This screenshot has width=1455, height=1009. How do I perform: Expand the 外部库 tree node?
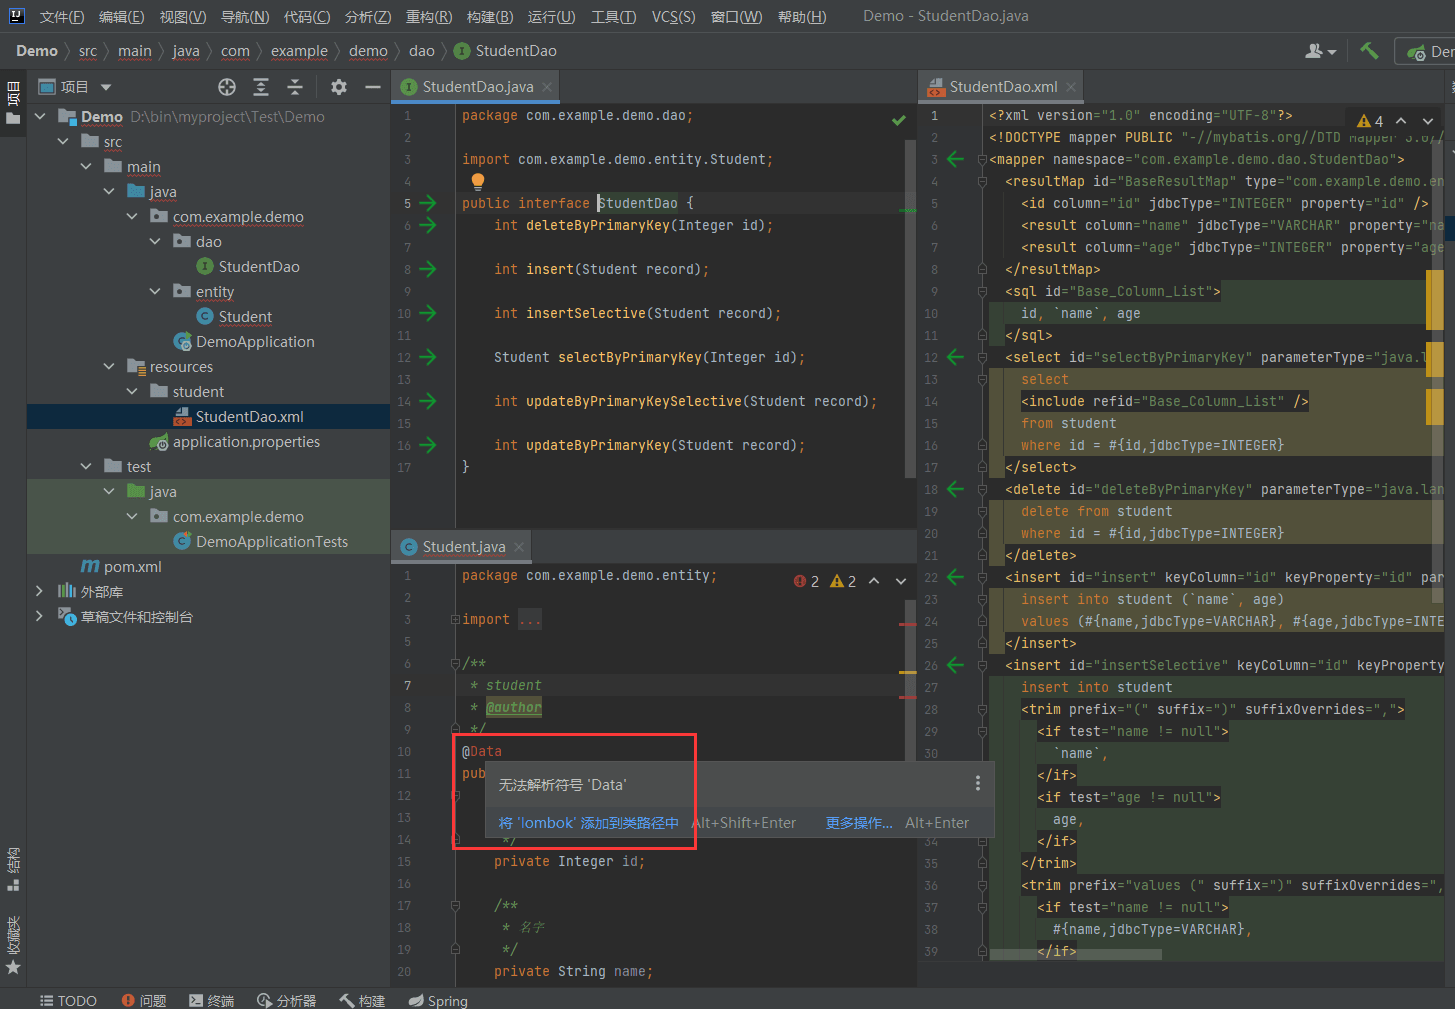[x=40, y=591]
